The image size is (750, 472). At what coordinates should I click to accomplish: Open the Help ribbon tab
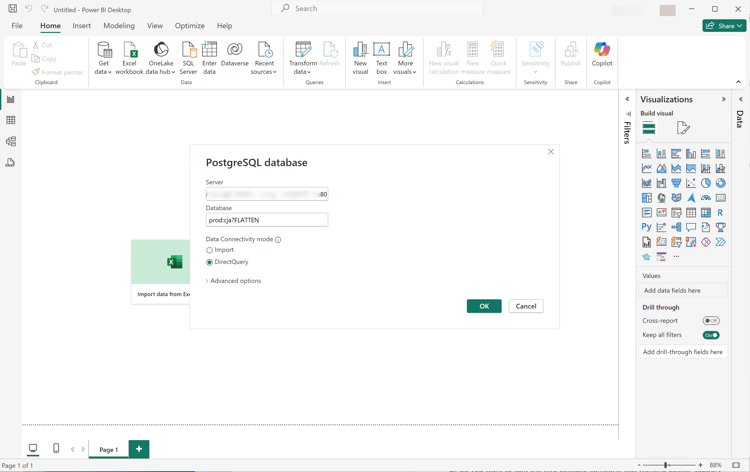pos(224,26)
